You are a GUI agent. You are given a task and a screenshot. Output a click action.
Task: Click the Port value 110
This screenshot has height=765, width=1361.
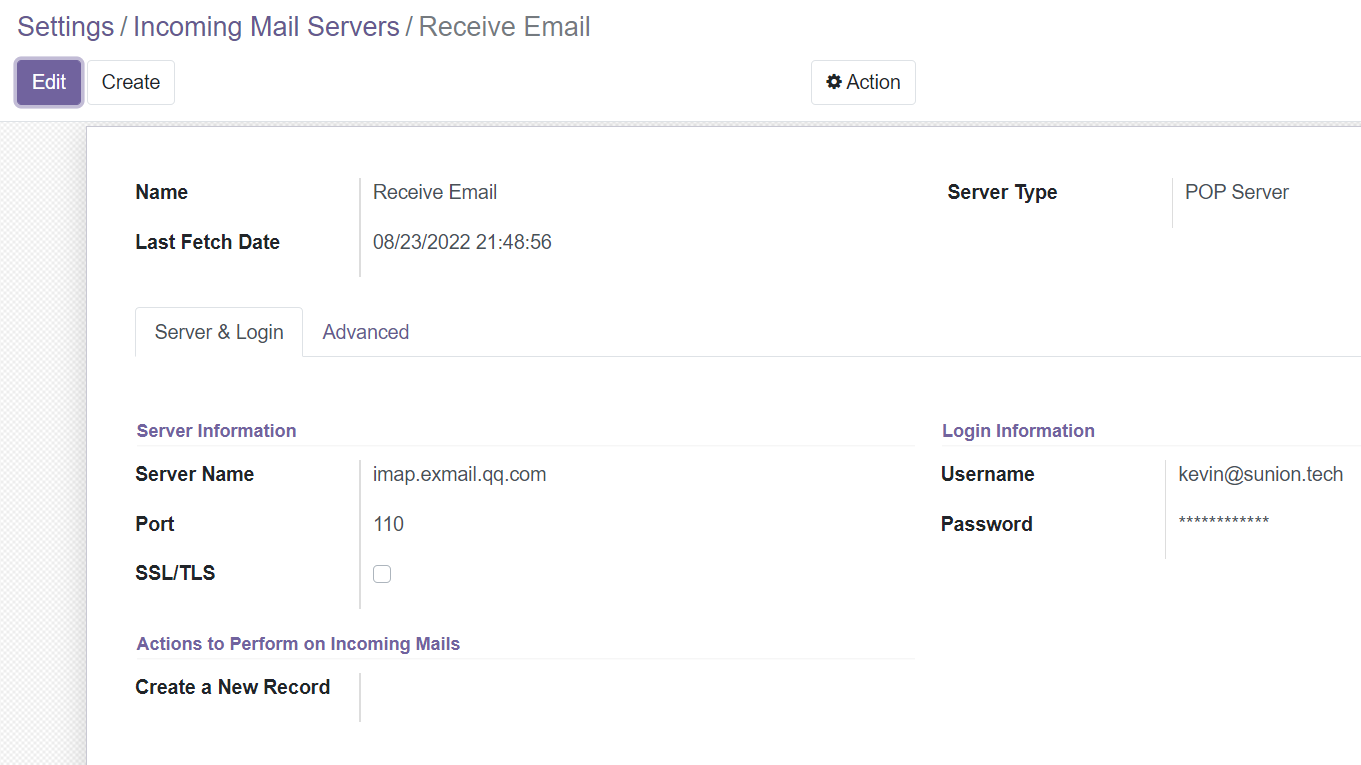coord(388,524)
